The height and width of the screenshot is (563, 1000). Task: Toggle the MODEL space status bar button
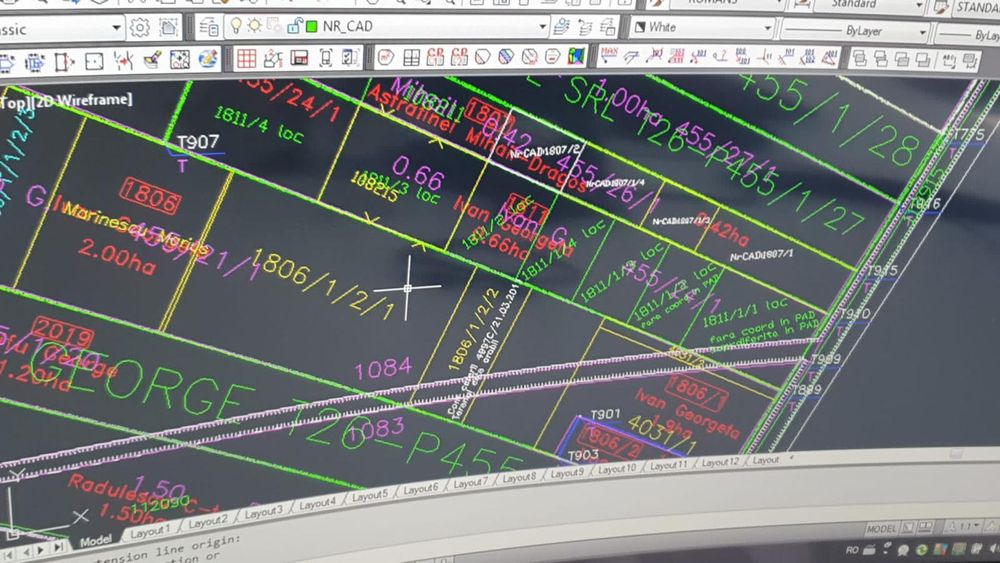point(881,529)
